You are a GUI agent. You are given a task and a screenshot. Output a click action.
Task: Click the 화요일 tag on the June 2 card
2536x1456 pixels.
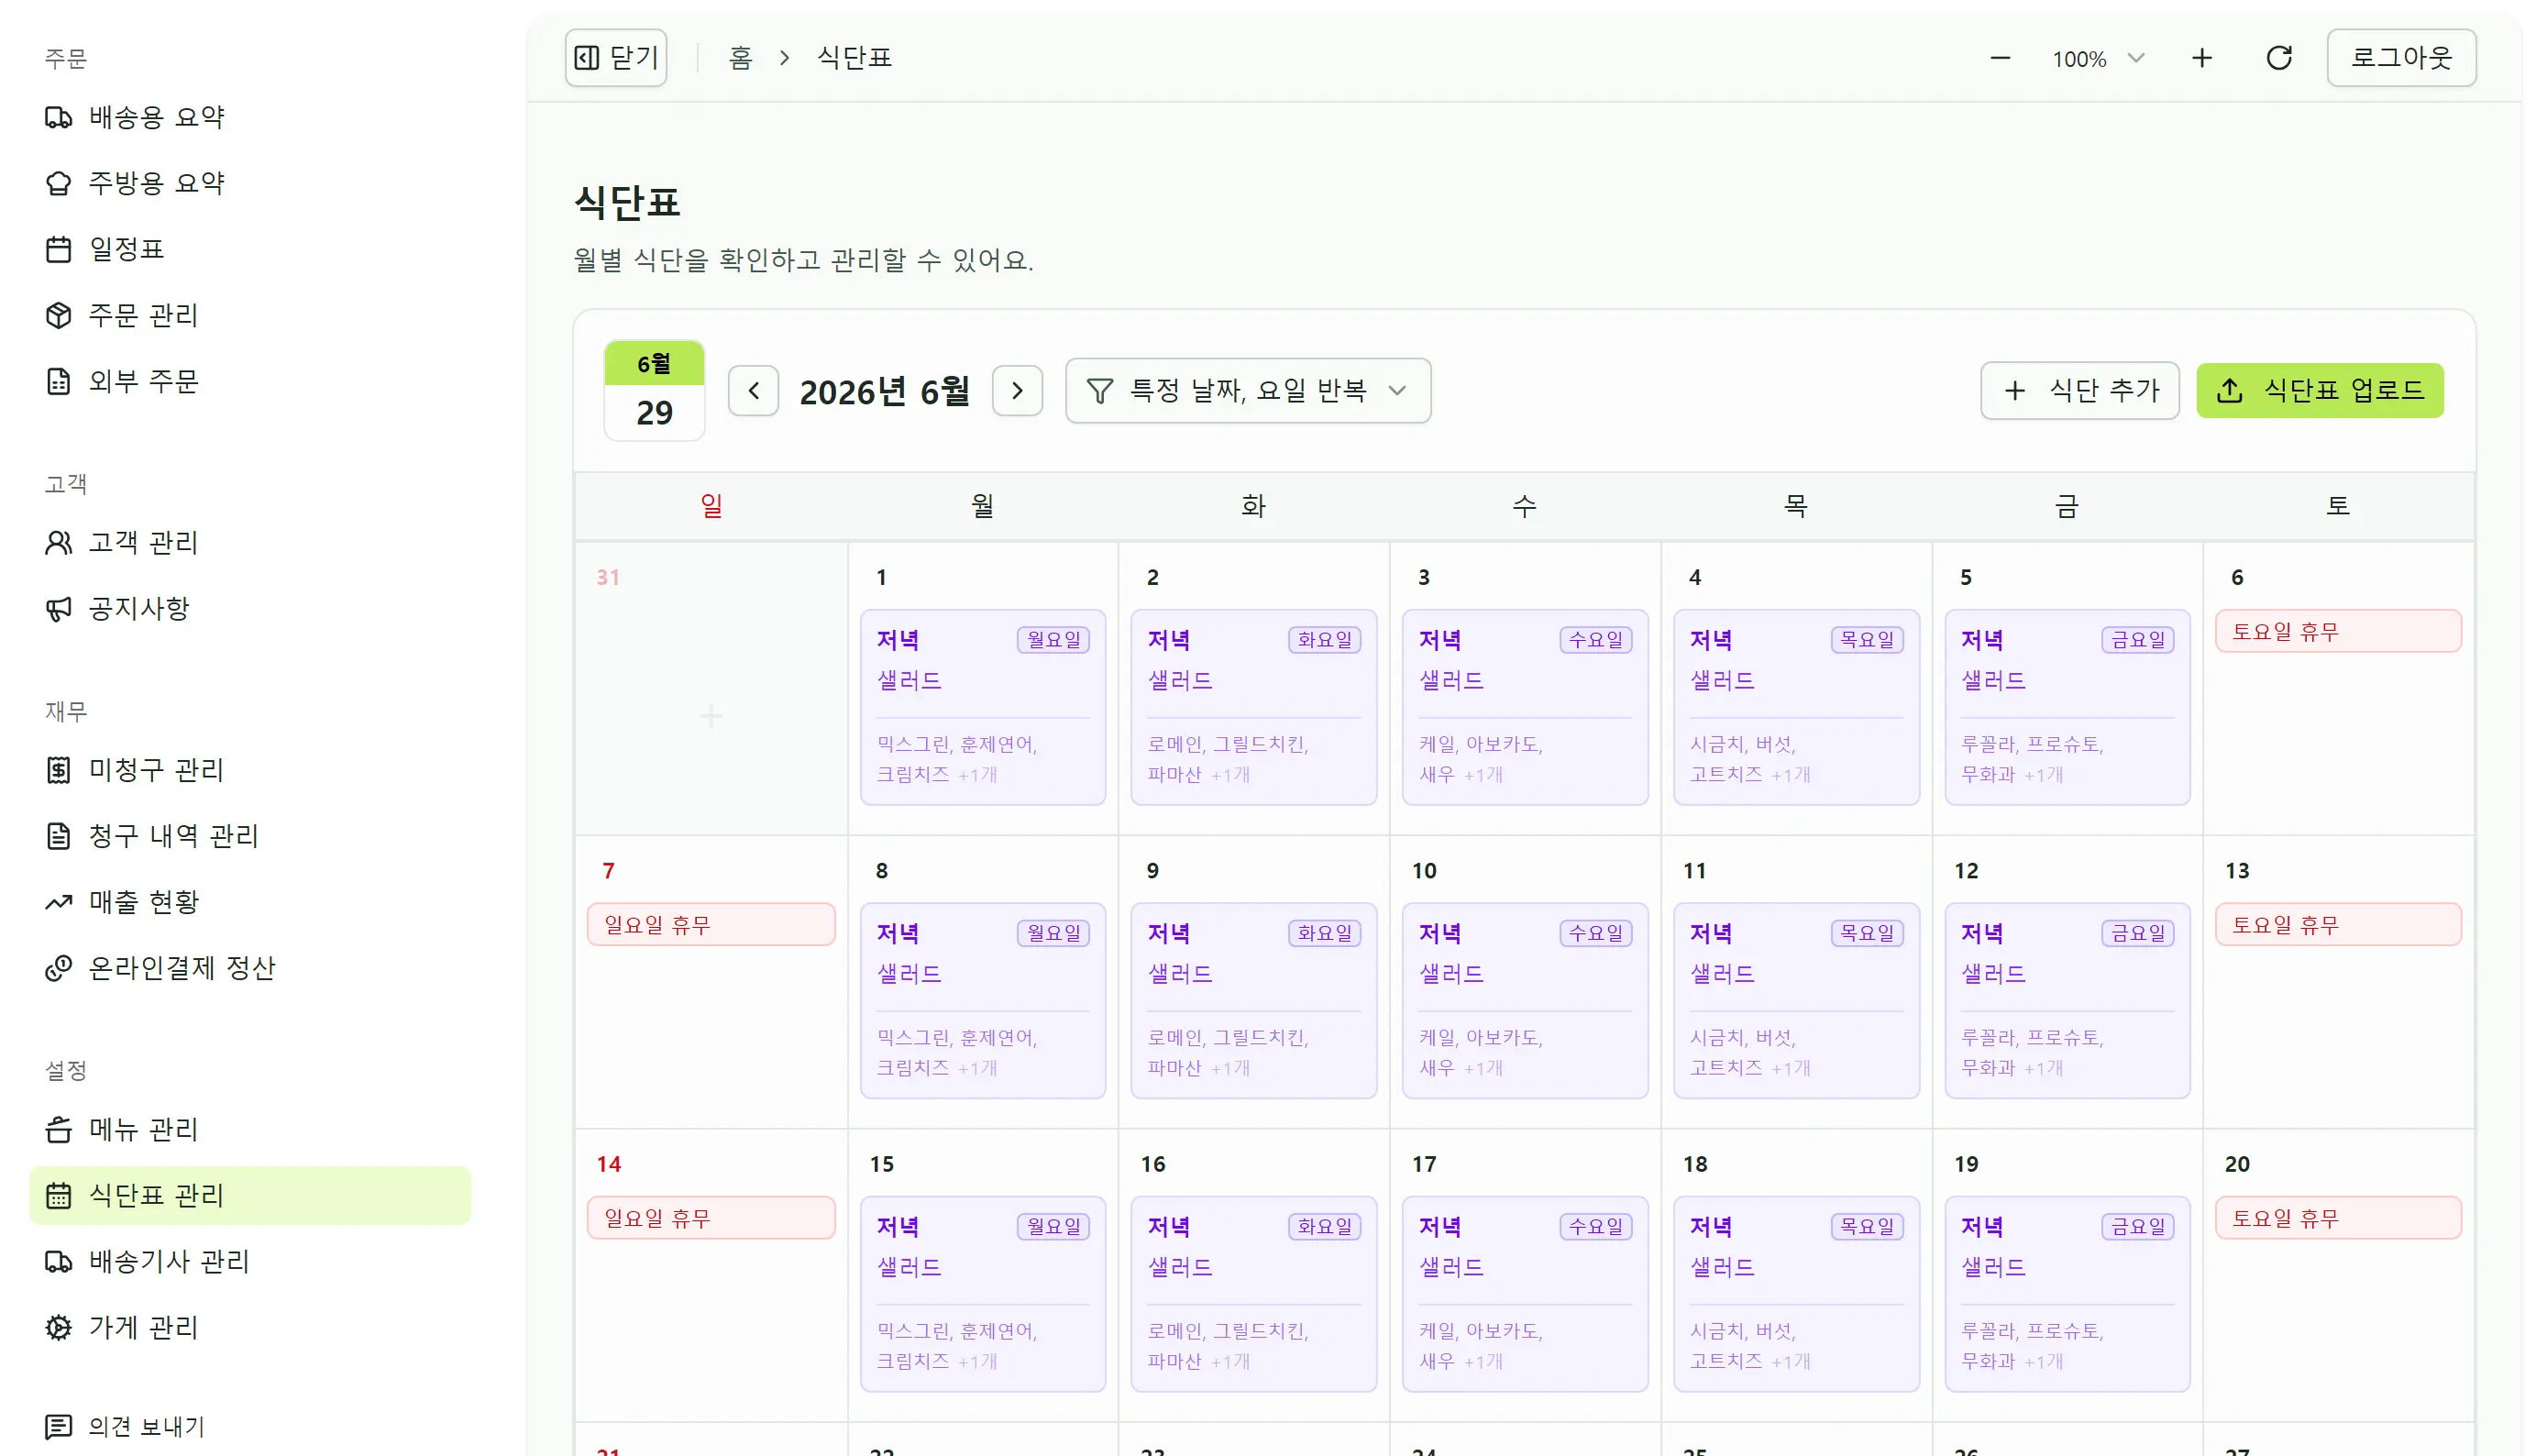point(1324,640)
